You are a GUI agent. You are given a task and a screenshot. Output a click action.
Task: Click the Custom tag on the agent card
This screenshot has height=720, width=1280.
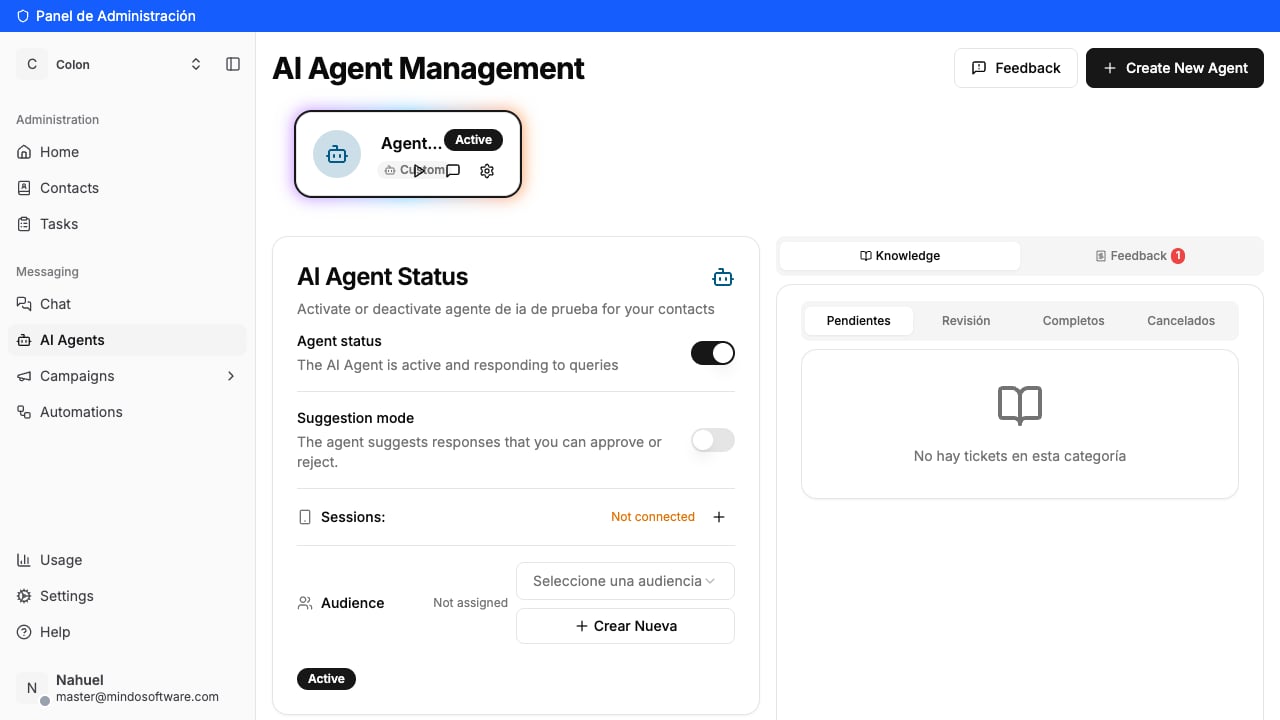click(412, 170)
